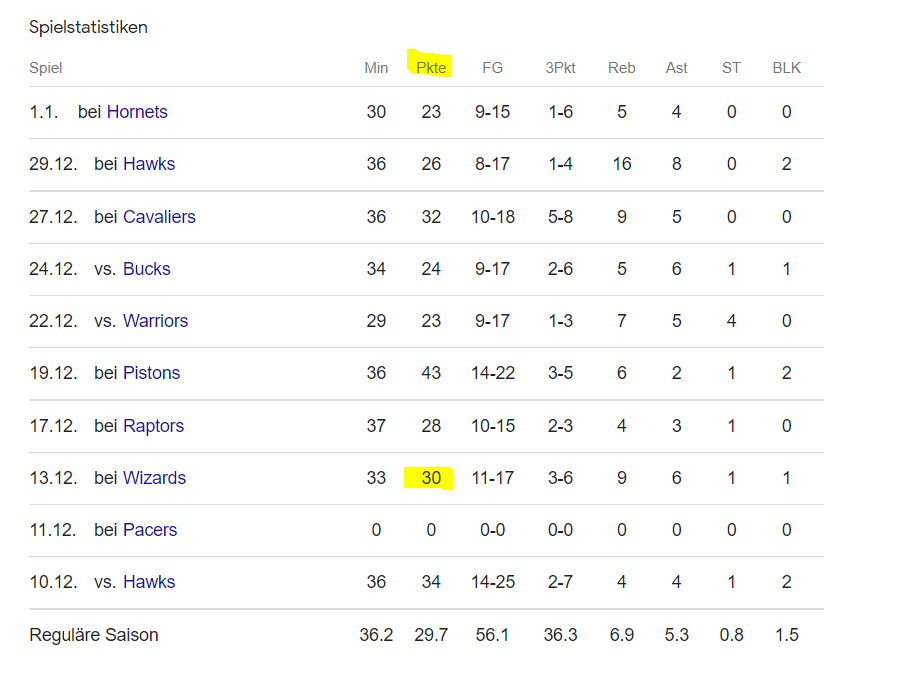
Task: Open the Cavaliers team link
Action: click(159, 217)
